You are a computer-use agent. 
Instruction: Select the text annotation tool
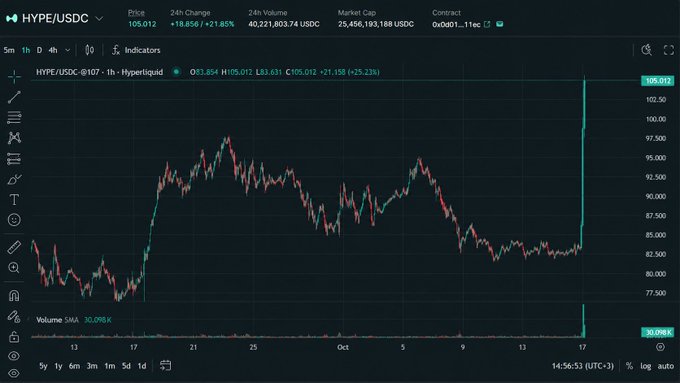click(14, 200)
